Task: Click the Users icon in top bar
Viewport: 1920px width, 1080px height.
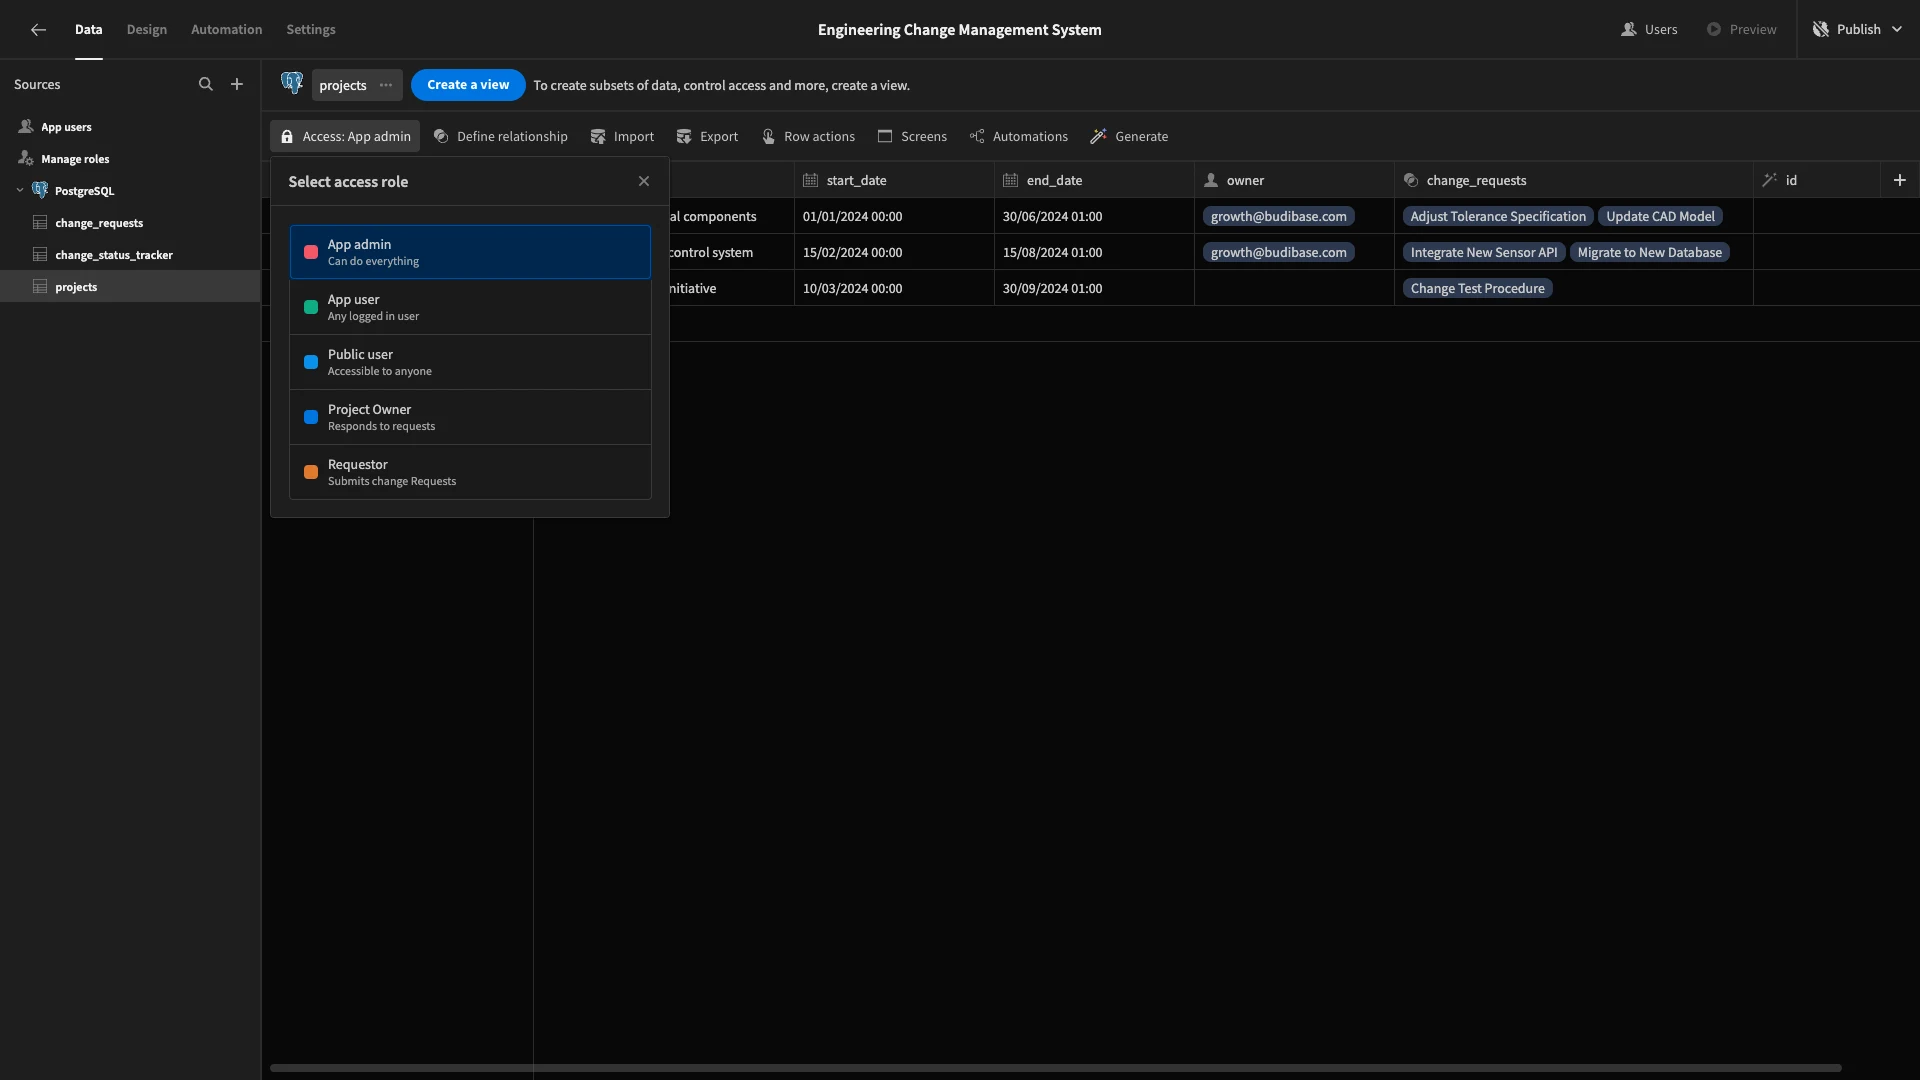Action: coord(1629,30)
